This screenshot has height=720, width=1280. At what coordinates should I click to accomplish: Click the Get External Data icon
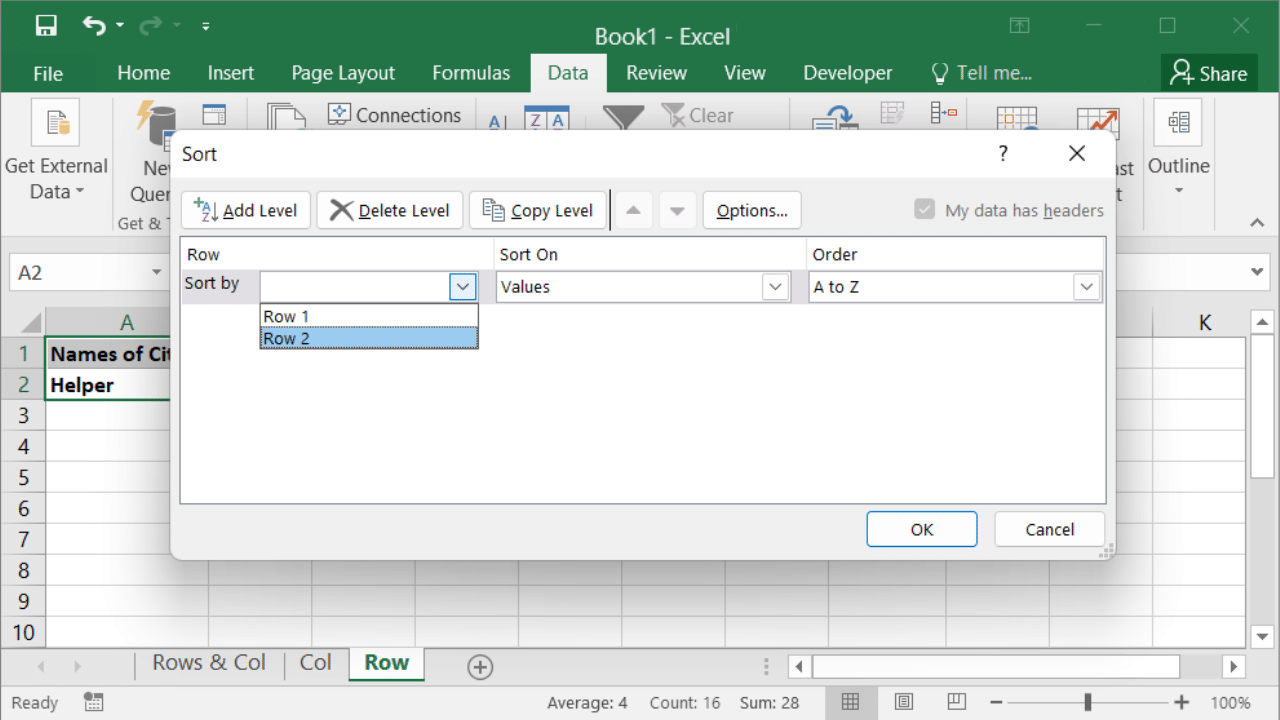pyautogui.click(x=56, y=122)
